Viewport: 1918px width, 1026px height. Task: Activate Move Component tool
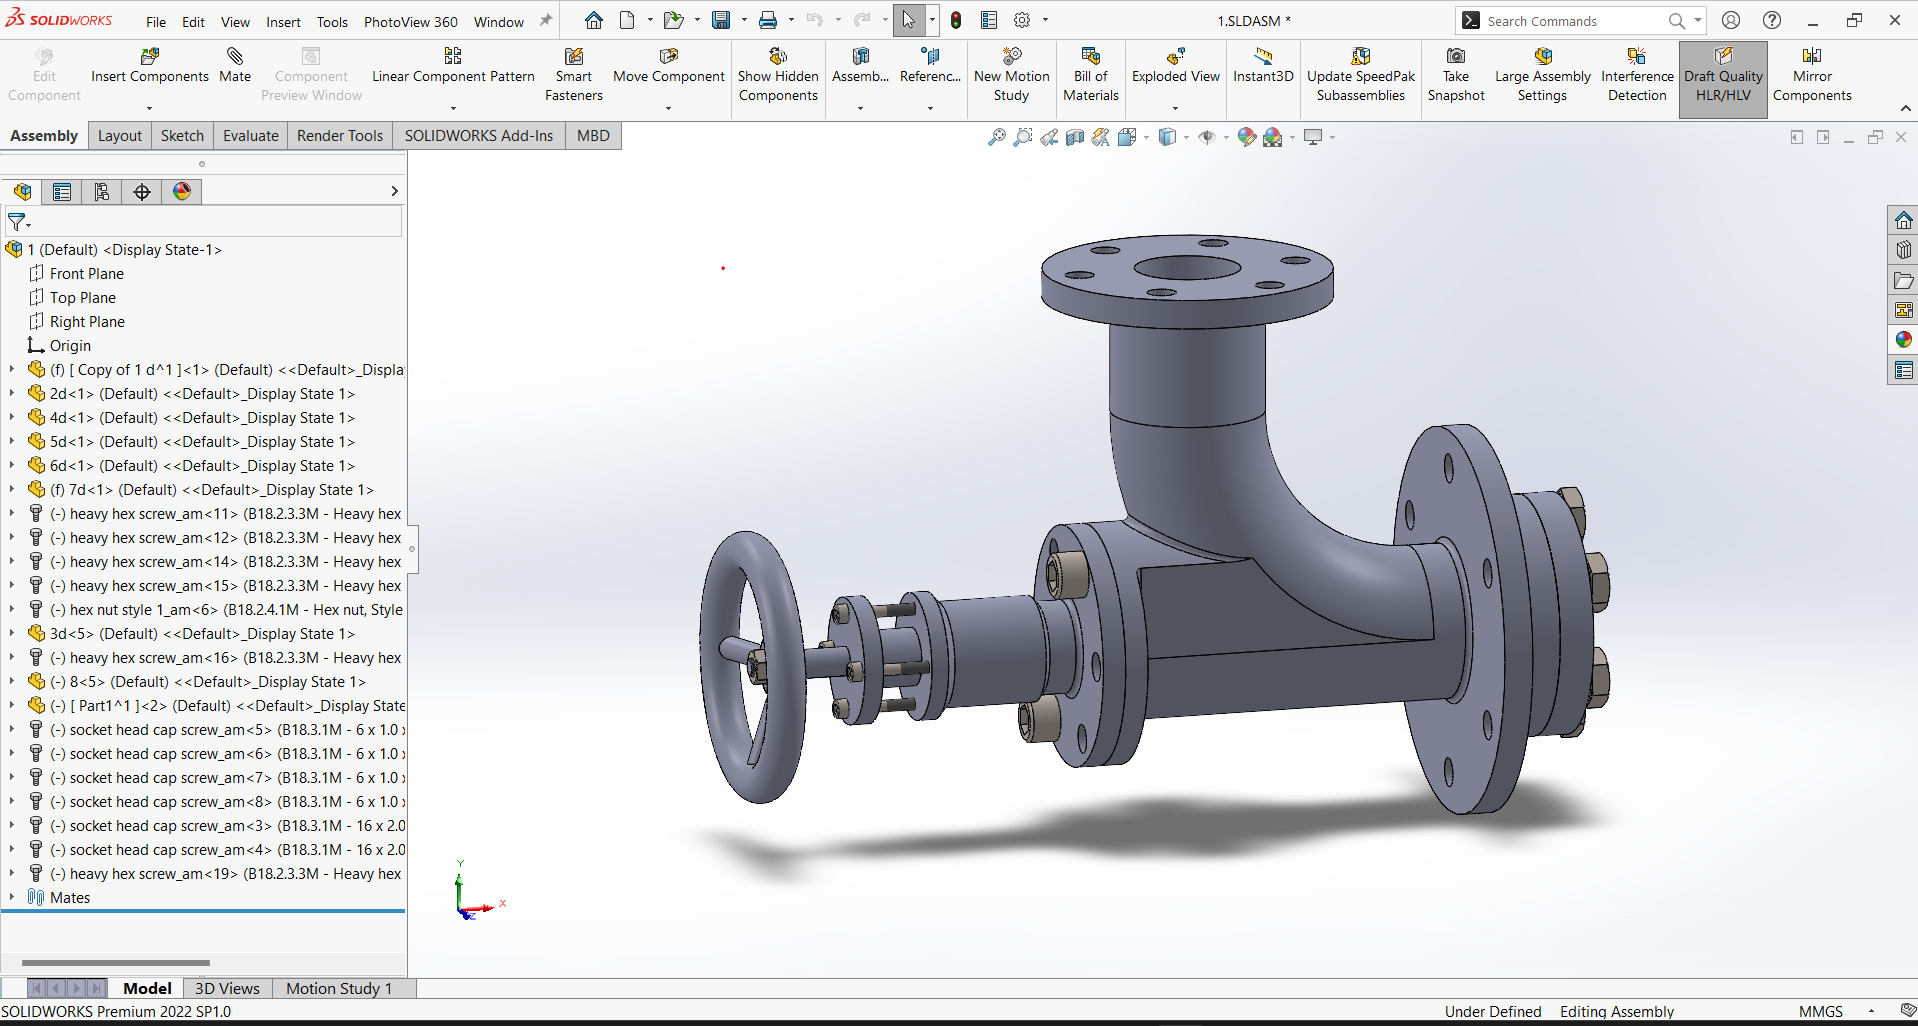coord(668,66)
